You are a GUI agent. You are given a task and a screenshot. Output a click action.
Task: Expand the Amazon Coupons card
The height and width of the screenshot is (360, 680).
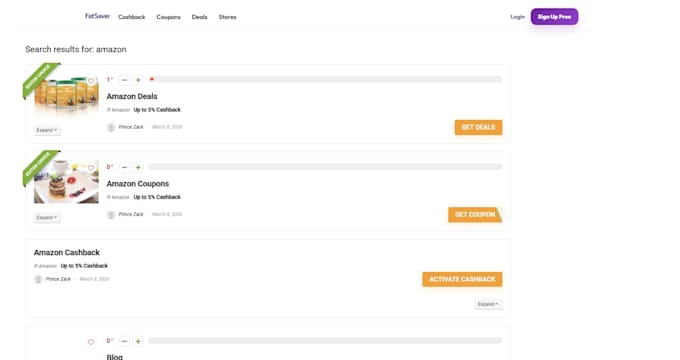(x=47, y=217)
